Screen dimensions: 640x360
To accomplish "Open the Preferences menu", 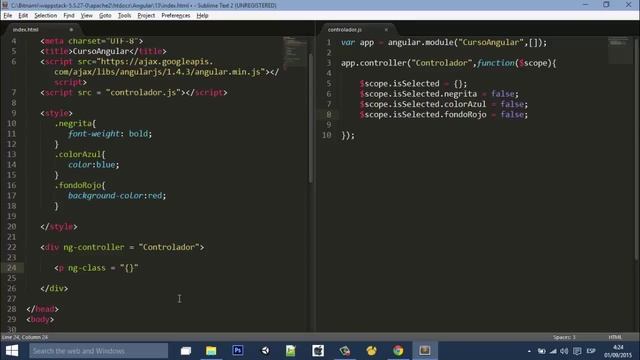I will click(176, 16).
